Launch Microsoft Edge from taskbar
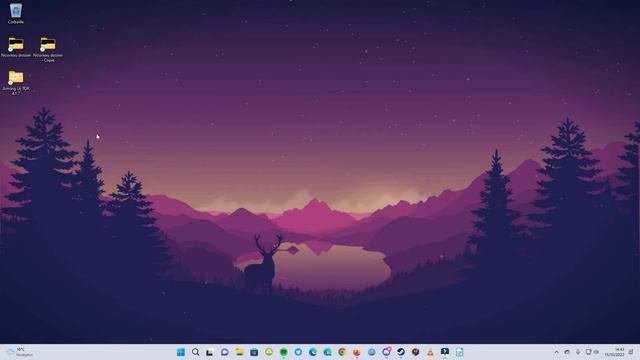This screenshot has width=640, height=360. (x=313, y=352)
